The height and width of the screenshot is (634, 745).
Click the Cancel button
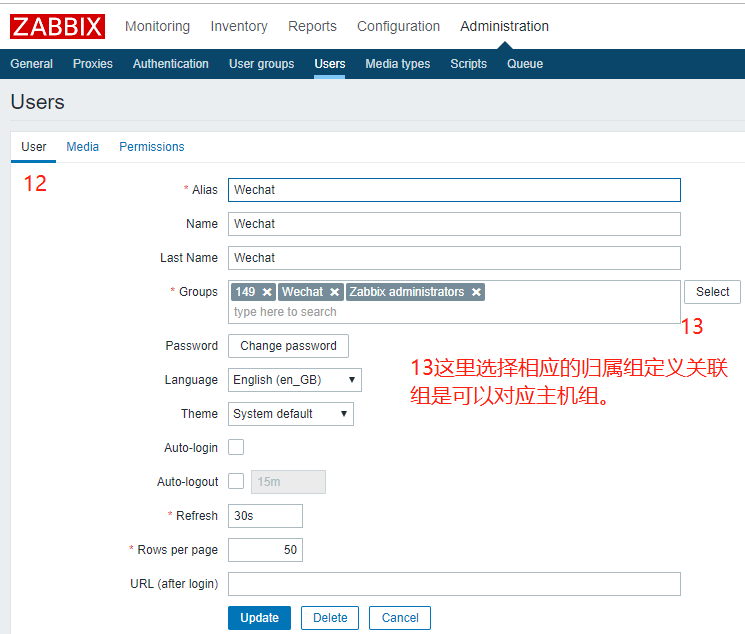point(400,618)
